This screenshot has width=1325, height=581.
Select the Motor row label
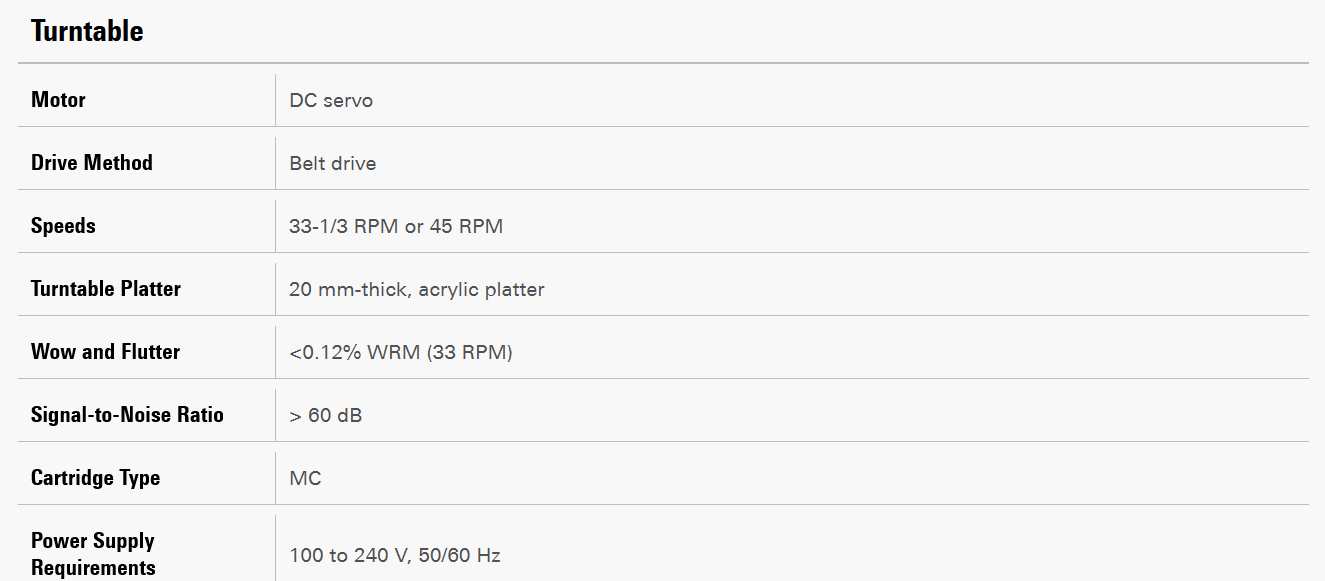pyautogui.click(x=58, y=100)
